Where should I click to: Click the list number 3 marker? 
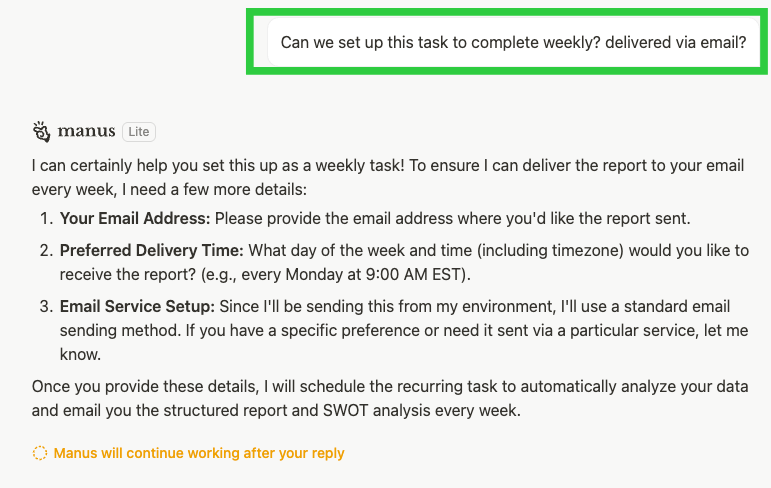[x=44, y=306]
